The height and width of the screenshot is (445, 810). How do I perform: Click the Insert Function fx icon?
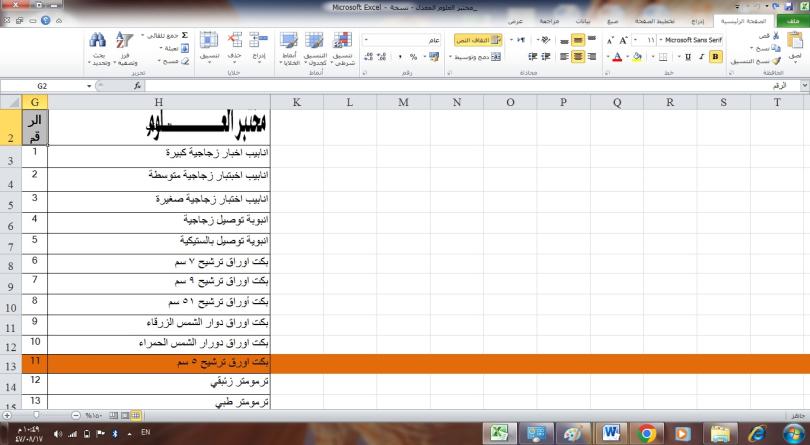[x=137, y=87]
